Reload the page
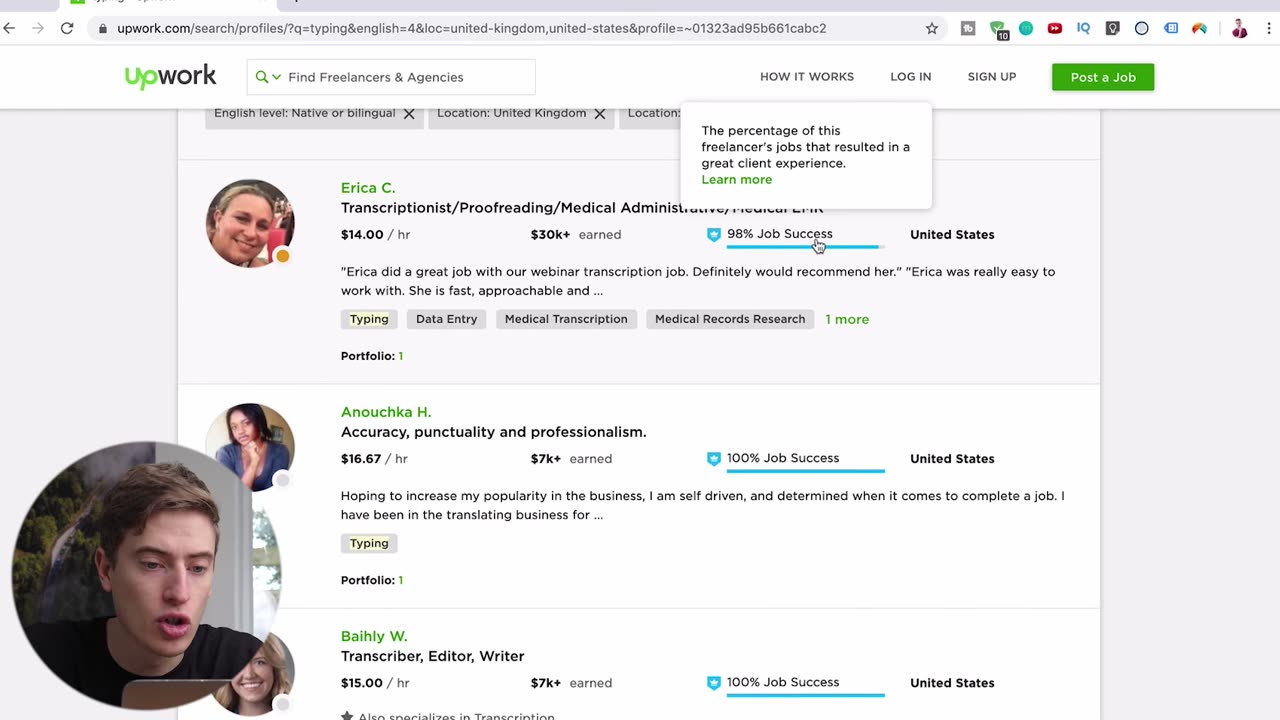Viewport: 1280px width, 720px height. point(67,28)
